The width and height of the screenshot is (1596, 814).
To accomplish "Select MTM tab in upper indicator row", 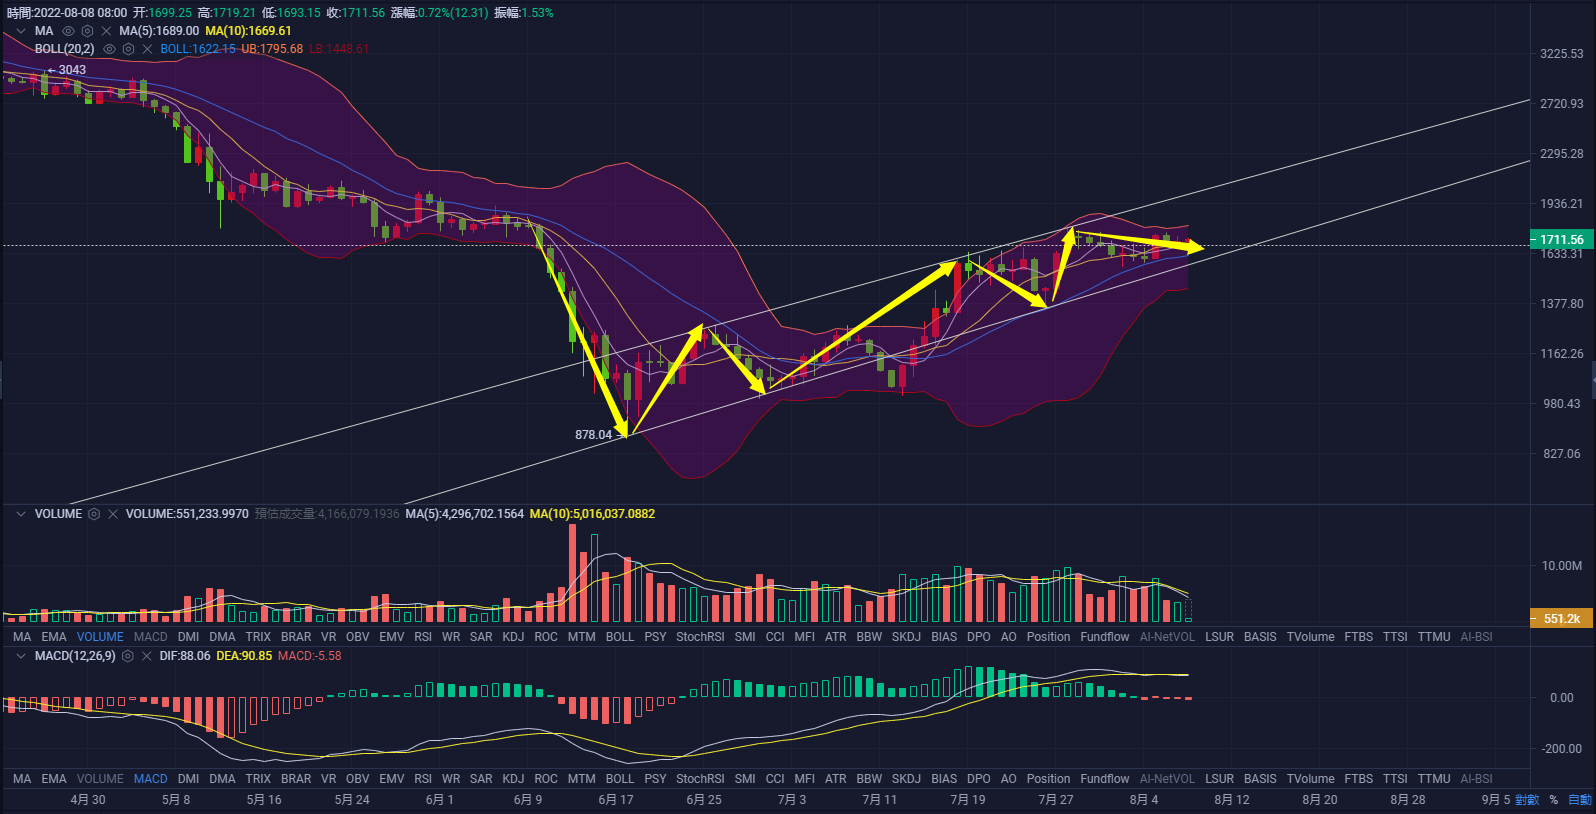I will (x=581, y=637).
